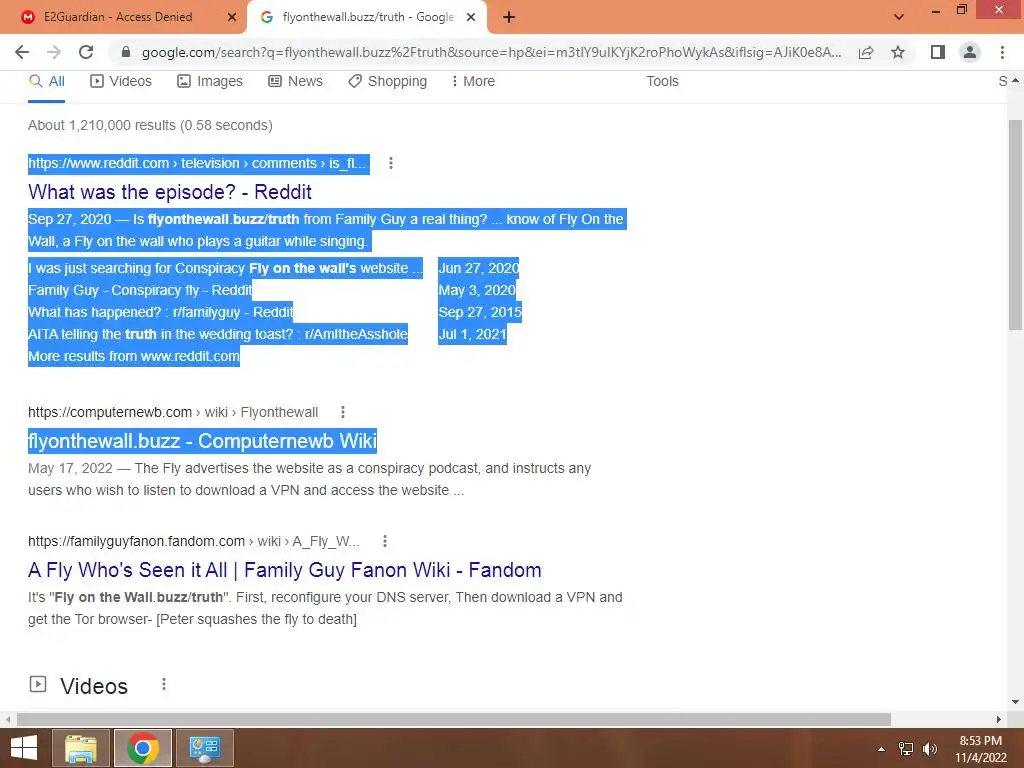Open options for Computernewb result
1024x768 pixels.
(x=343, y=412)
